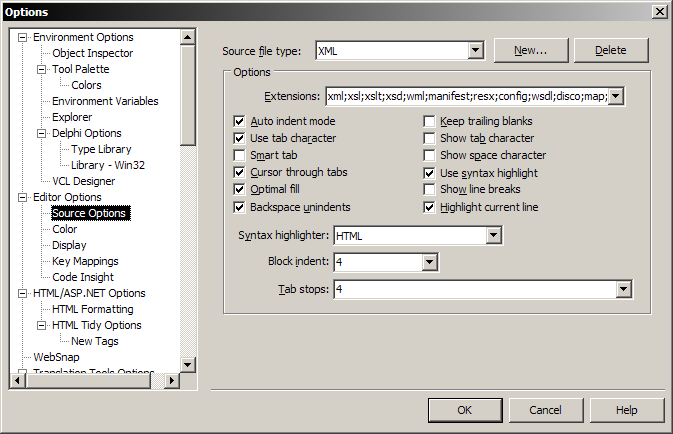Select Code Insight tree item

pos(83,277)
